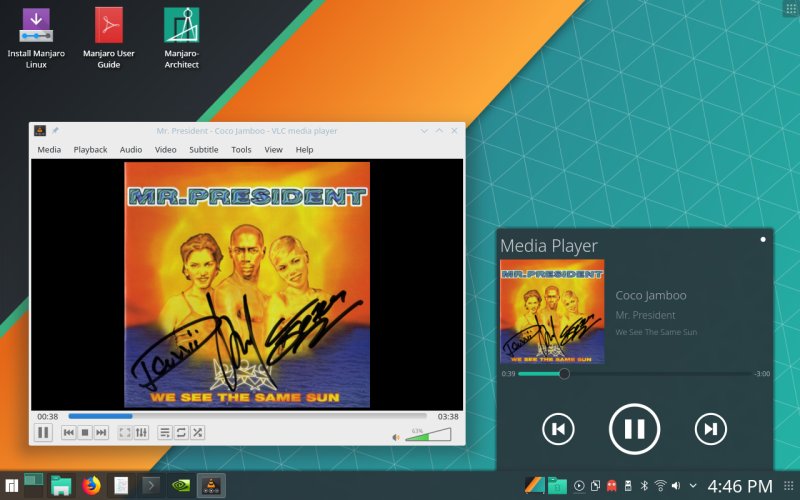This screenshot has height=500, width=800.
Task: Mute audio via VLC speaker icon
Action: 396,437
